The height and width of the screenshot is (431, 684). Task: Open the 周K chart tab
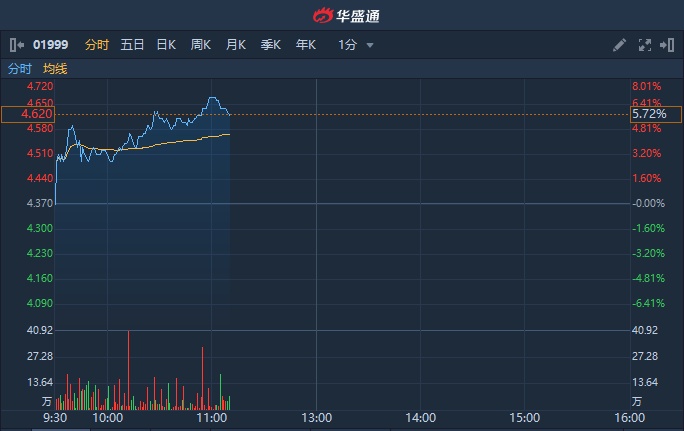(x=201, y=45)
